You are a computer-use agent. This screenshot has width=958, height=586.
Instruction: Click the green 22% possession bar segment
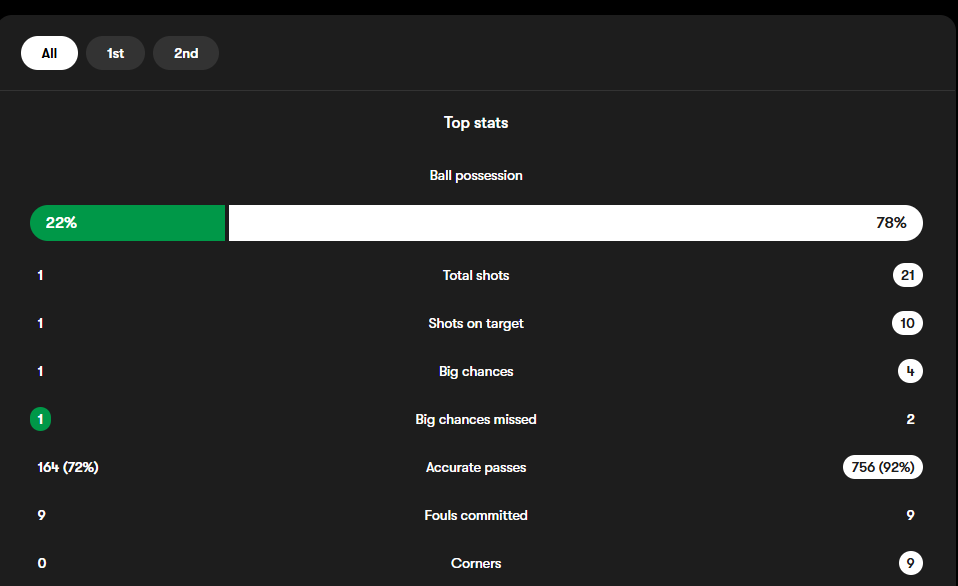pyautogui.click(x=127, y=223)
